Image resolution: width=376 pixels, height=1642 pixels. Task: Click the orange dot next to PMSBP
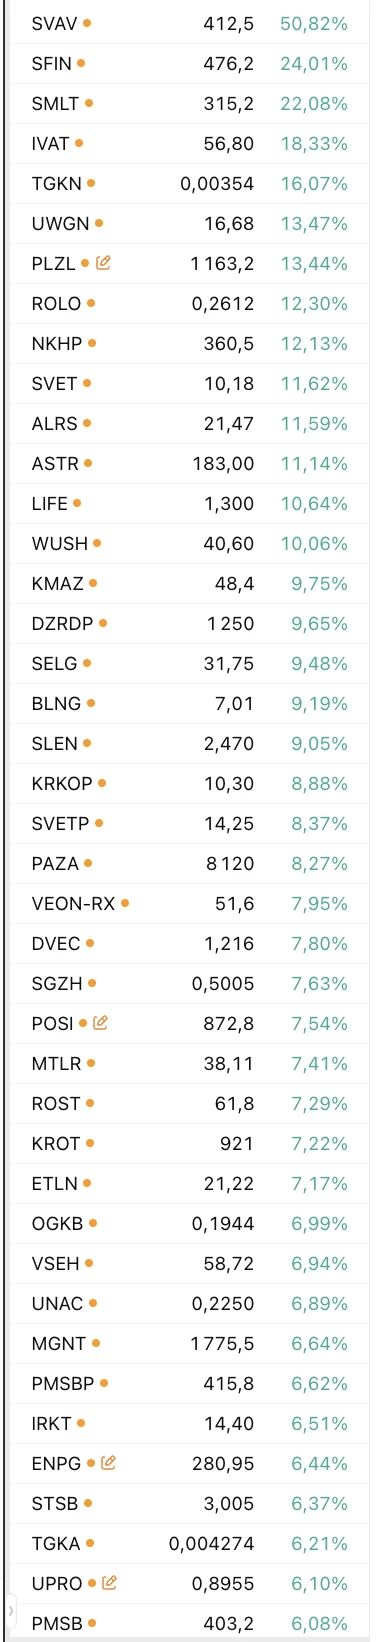coord(104,1383)
